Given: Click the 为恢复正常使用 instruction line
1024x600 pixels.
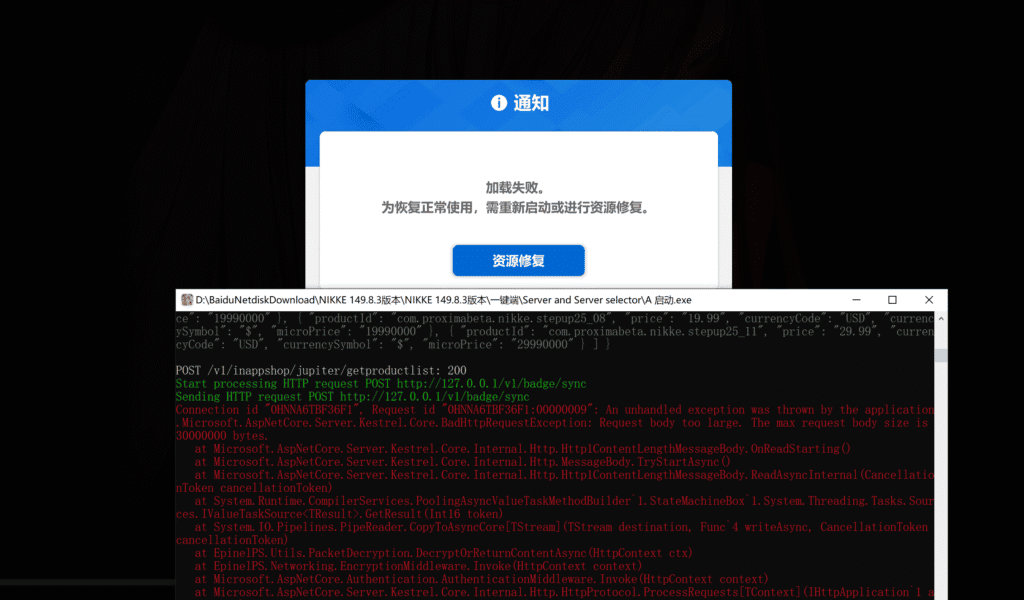Looking at the screenshot, I should pyautogui.click(x=516, y=208).
